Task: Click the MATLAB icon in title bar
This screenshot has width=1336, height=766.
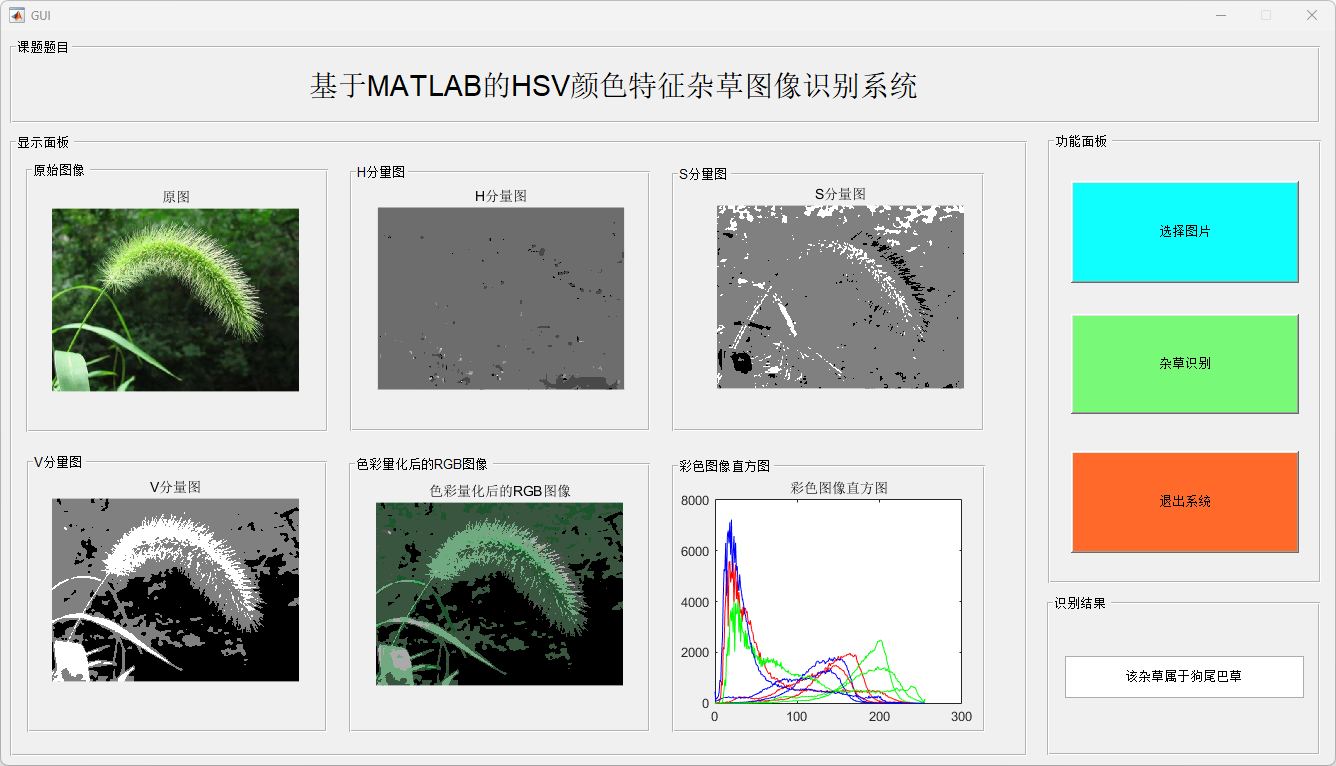Action: point(17,15)
